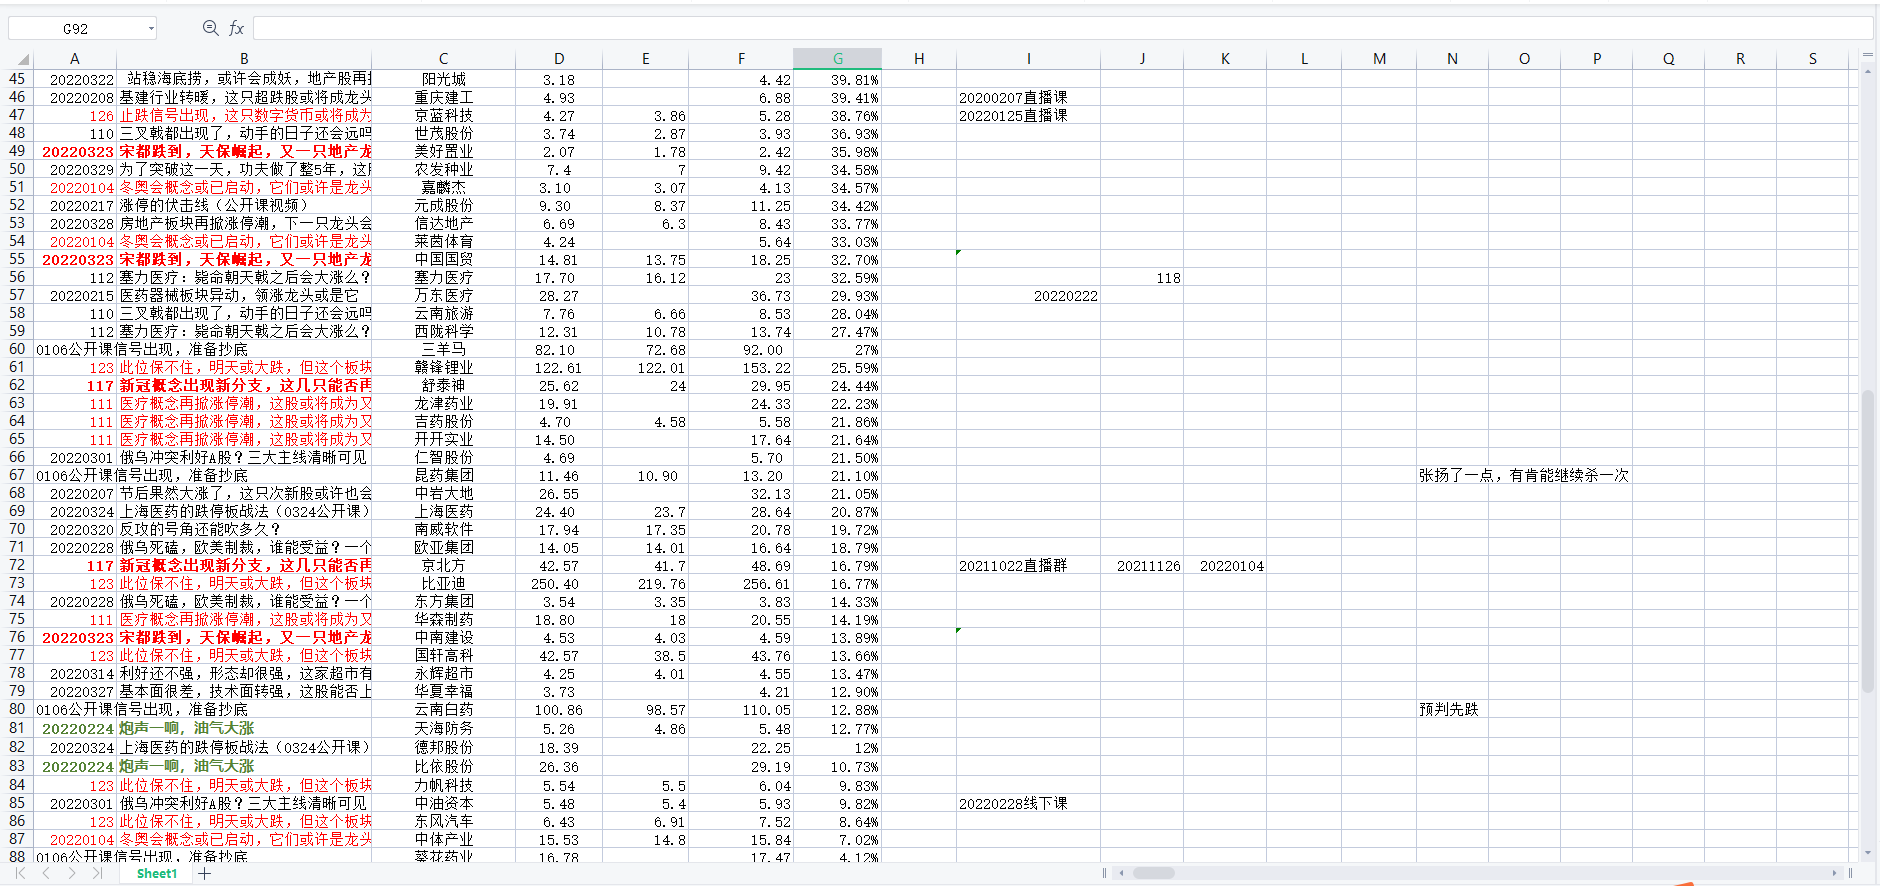Select the note '张扬了一点，有肯能继续杀一次'
The image size is (1880, 886).
pyautogui.click(x=1523, y=475)
